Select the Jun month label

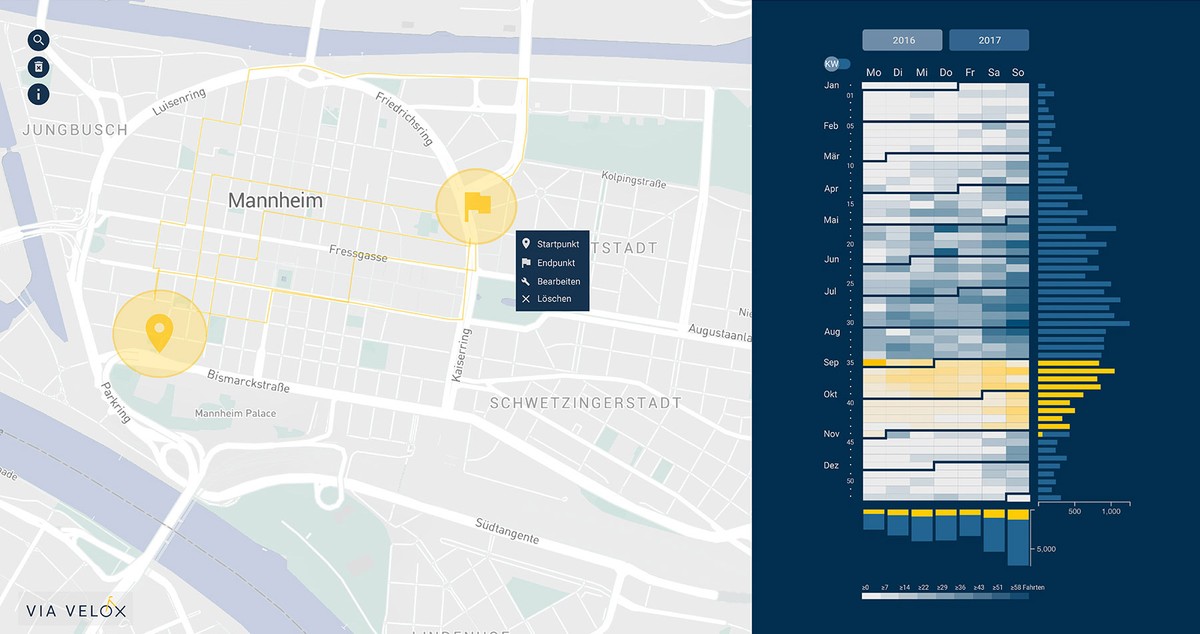coord(831,259)
